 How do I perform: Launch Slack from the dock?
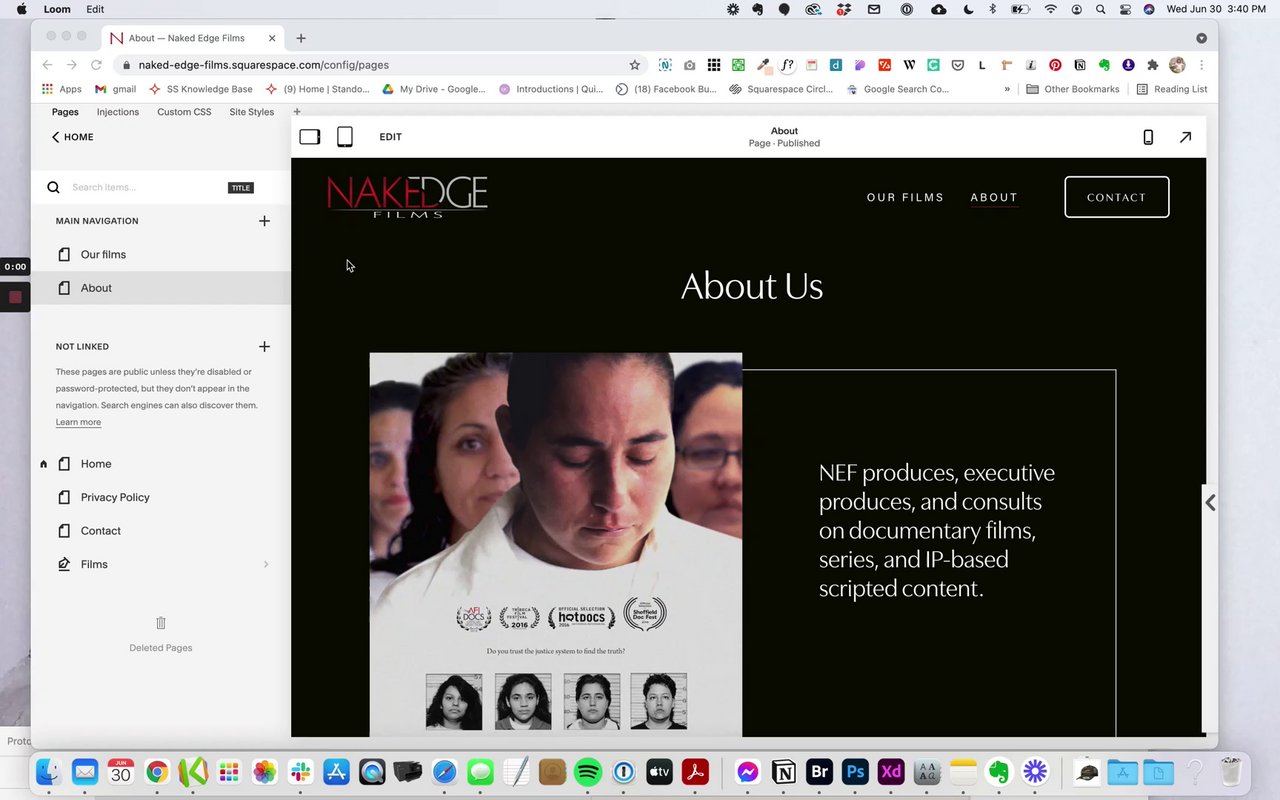coord(300,772)
